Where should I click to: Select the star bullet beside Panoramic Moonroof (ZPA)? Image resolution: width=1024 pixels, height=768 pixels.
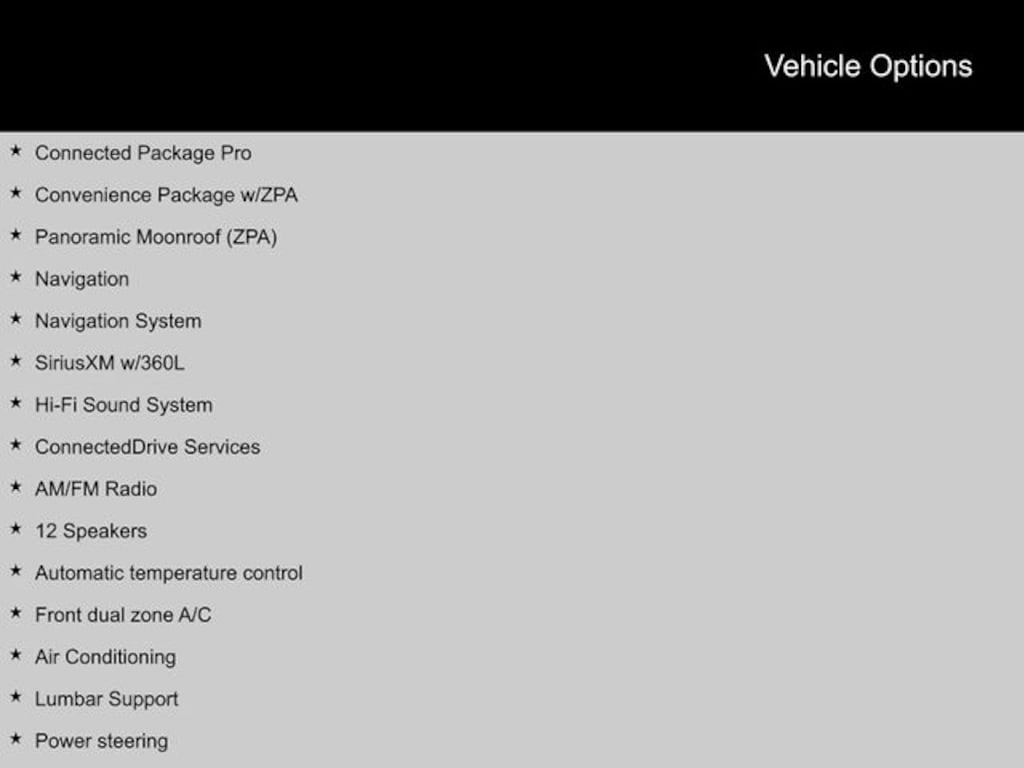[x=15, y=235]
